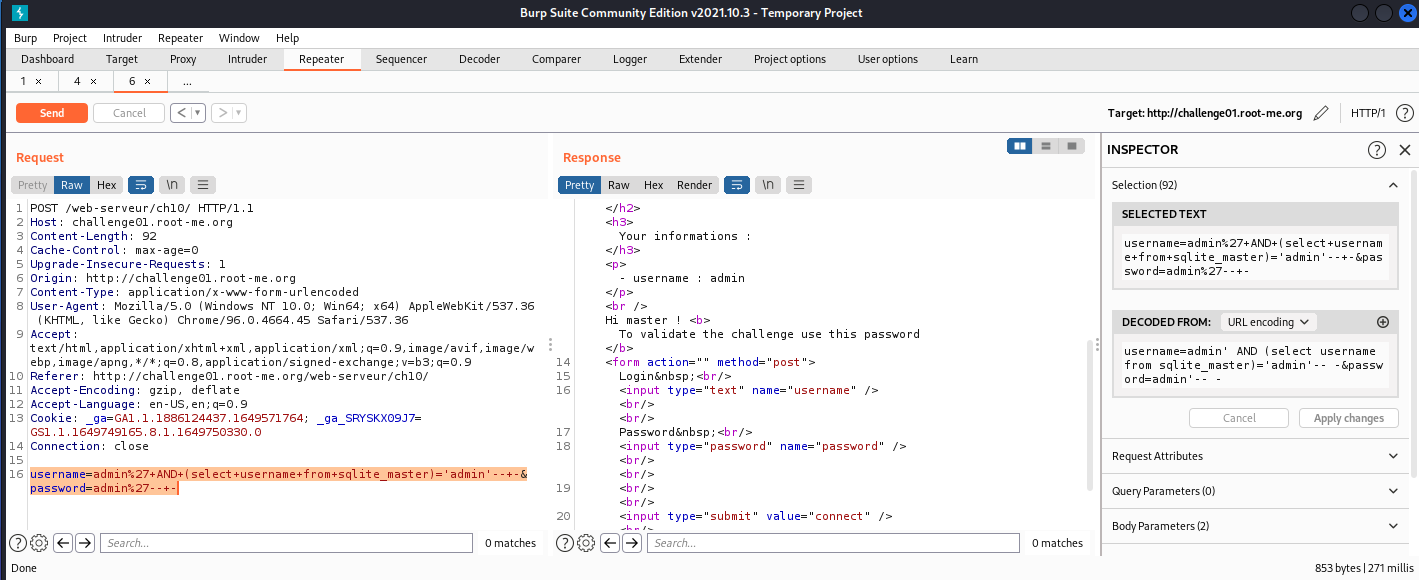Open Request search help icon
This screenshot has width=1419, height=580.
tap(18, 543)
